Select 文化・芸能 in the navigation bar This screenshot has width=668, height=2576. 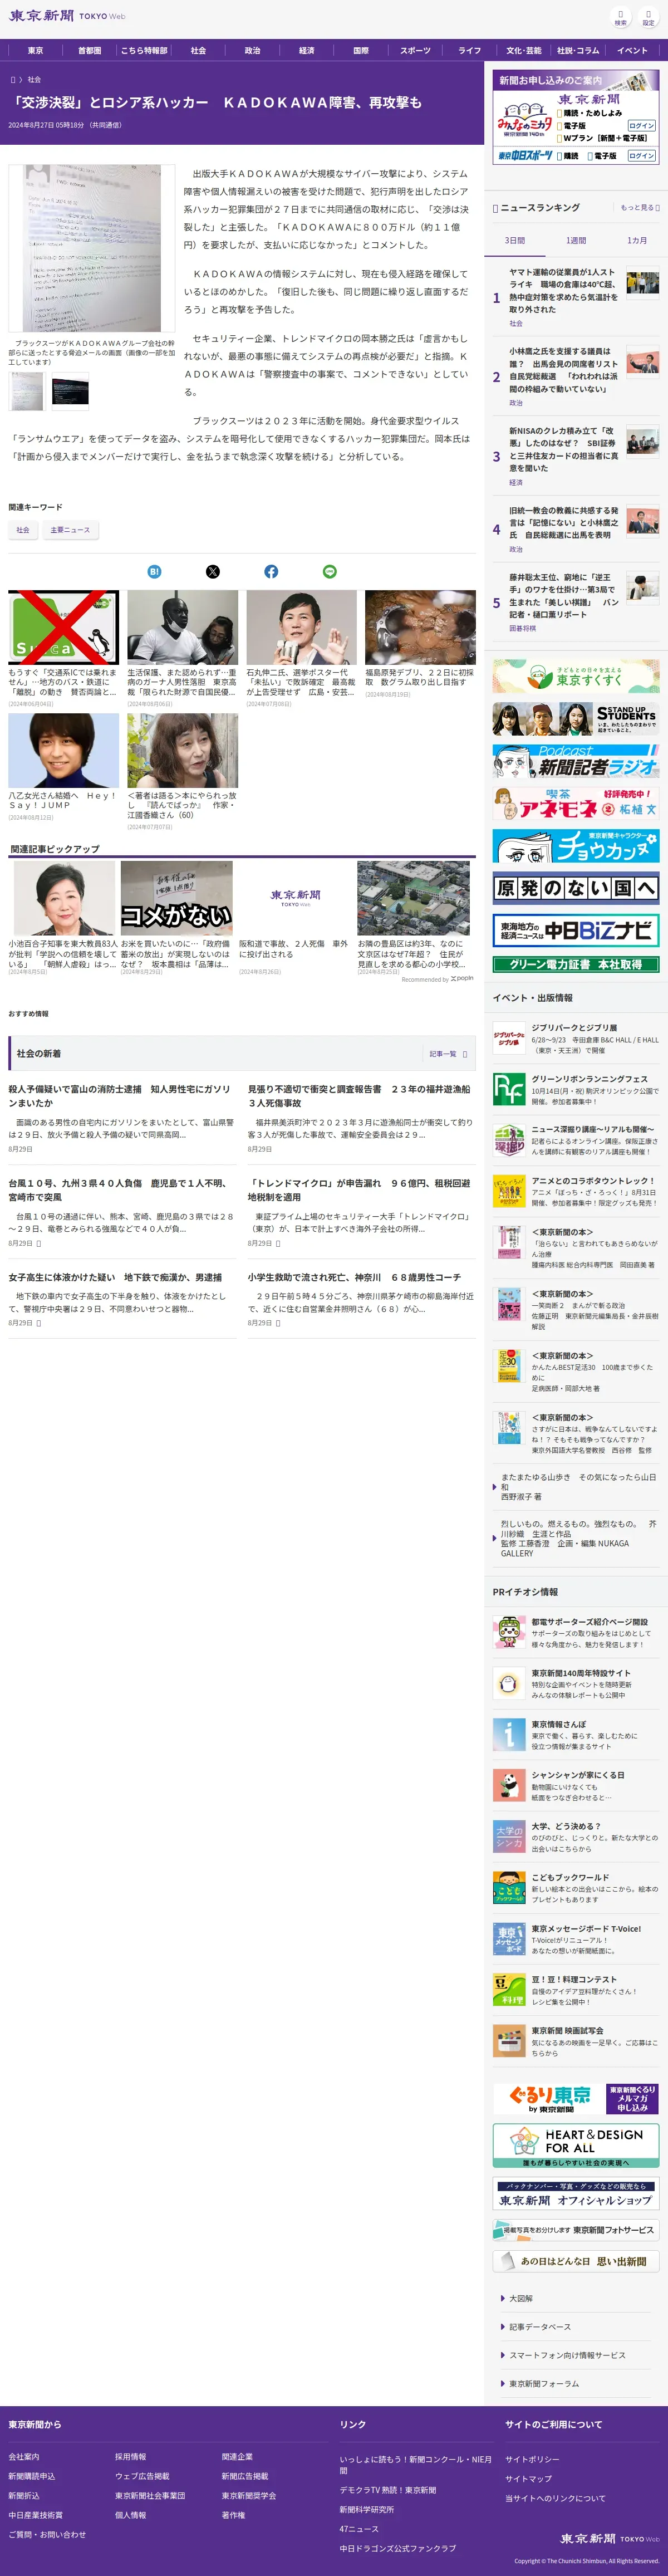click(x=523, y=50)
